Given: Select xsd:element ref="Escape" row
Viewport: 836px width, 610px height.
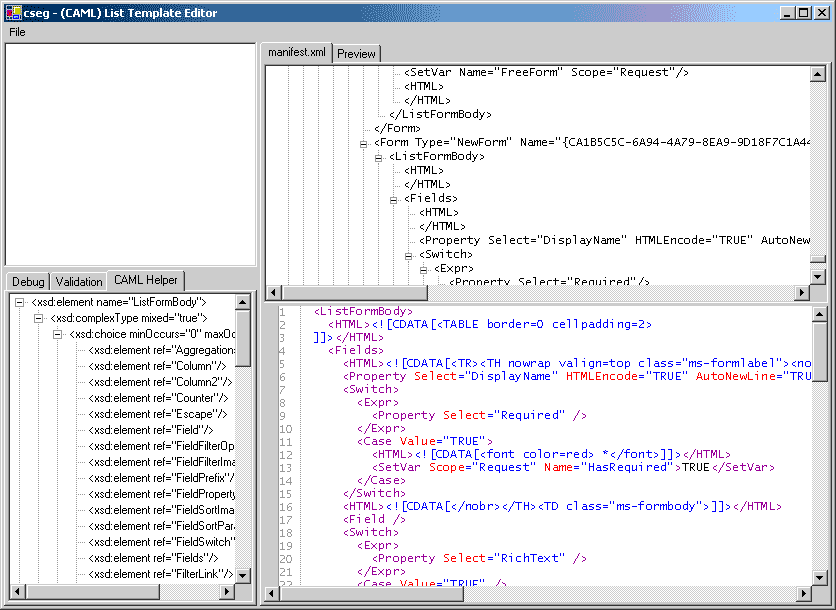Looking at the screenshot, I should click(x=158, y=414).
